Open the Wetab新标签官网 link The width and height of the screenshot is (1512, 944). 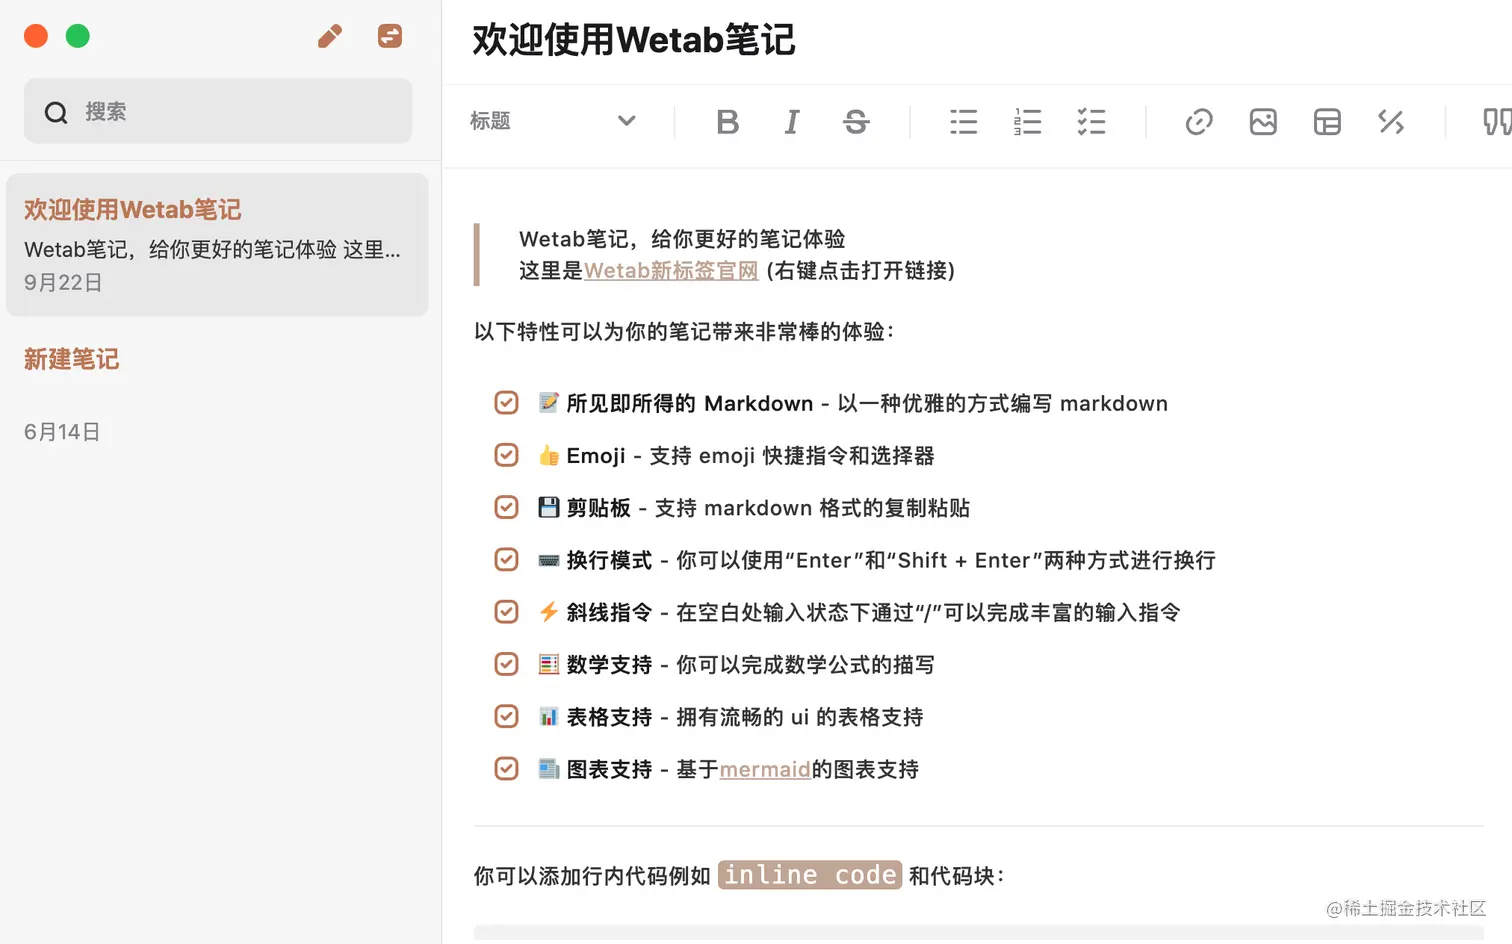(x=671, y=270)
